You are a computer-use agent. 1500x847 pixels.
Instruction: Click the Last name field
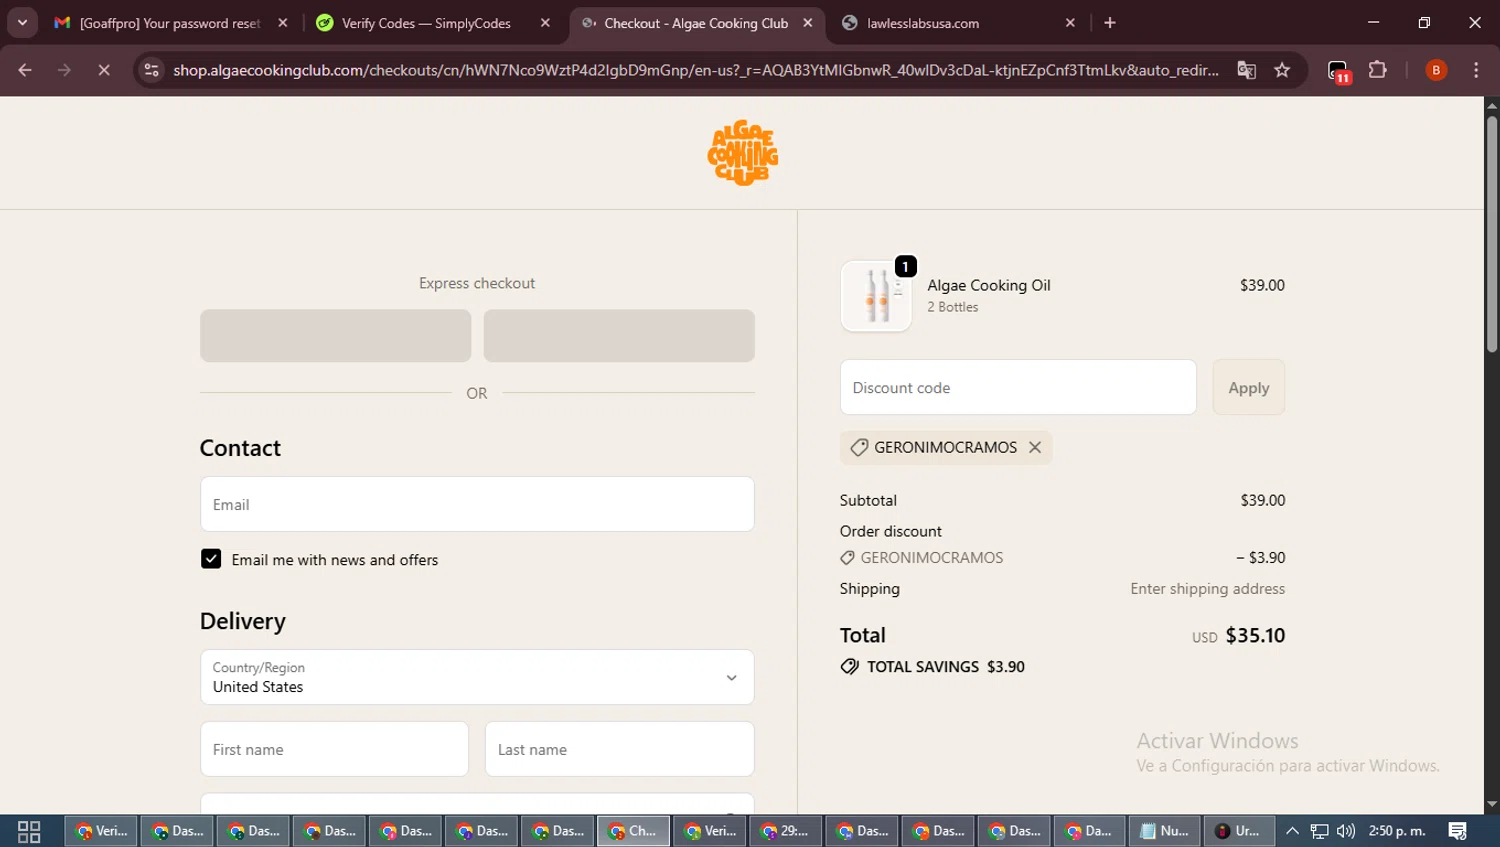(620, 749)
